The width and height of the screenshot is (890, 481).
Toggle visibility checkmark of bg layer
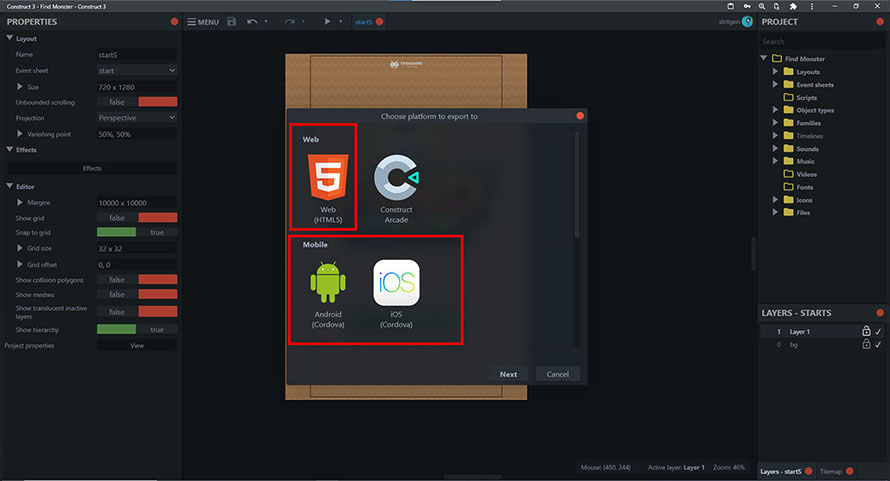[878, 344]
